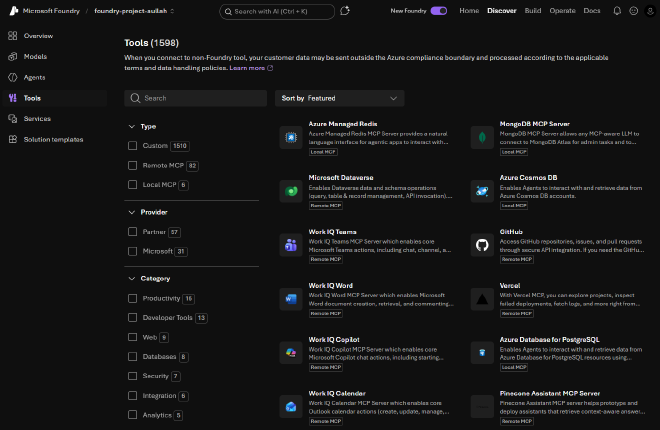Check the Analytics category filter
Viewport: 660px width, 430px height.
133,415
